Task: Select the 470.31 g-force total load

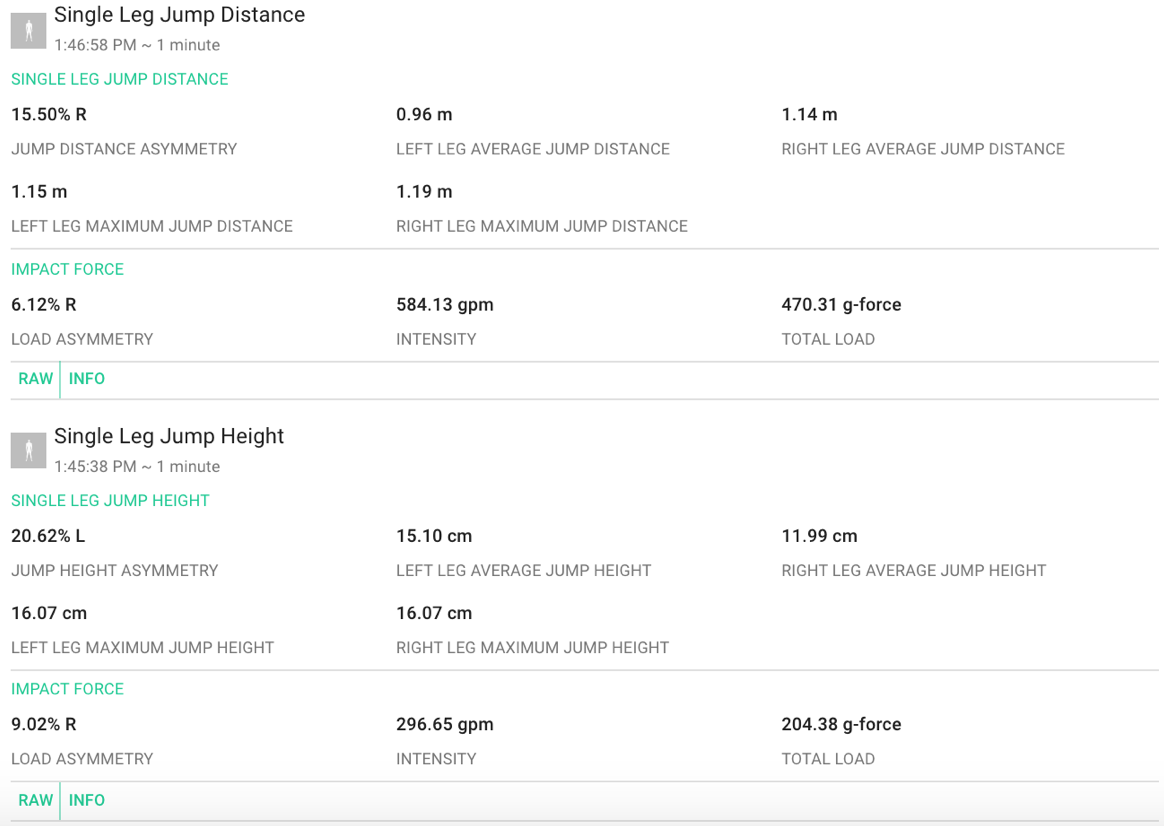Action: tap(841, 305)
